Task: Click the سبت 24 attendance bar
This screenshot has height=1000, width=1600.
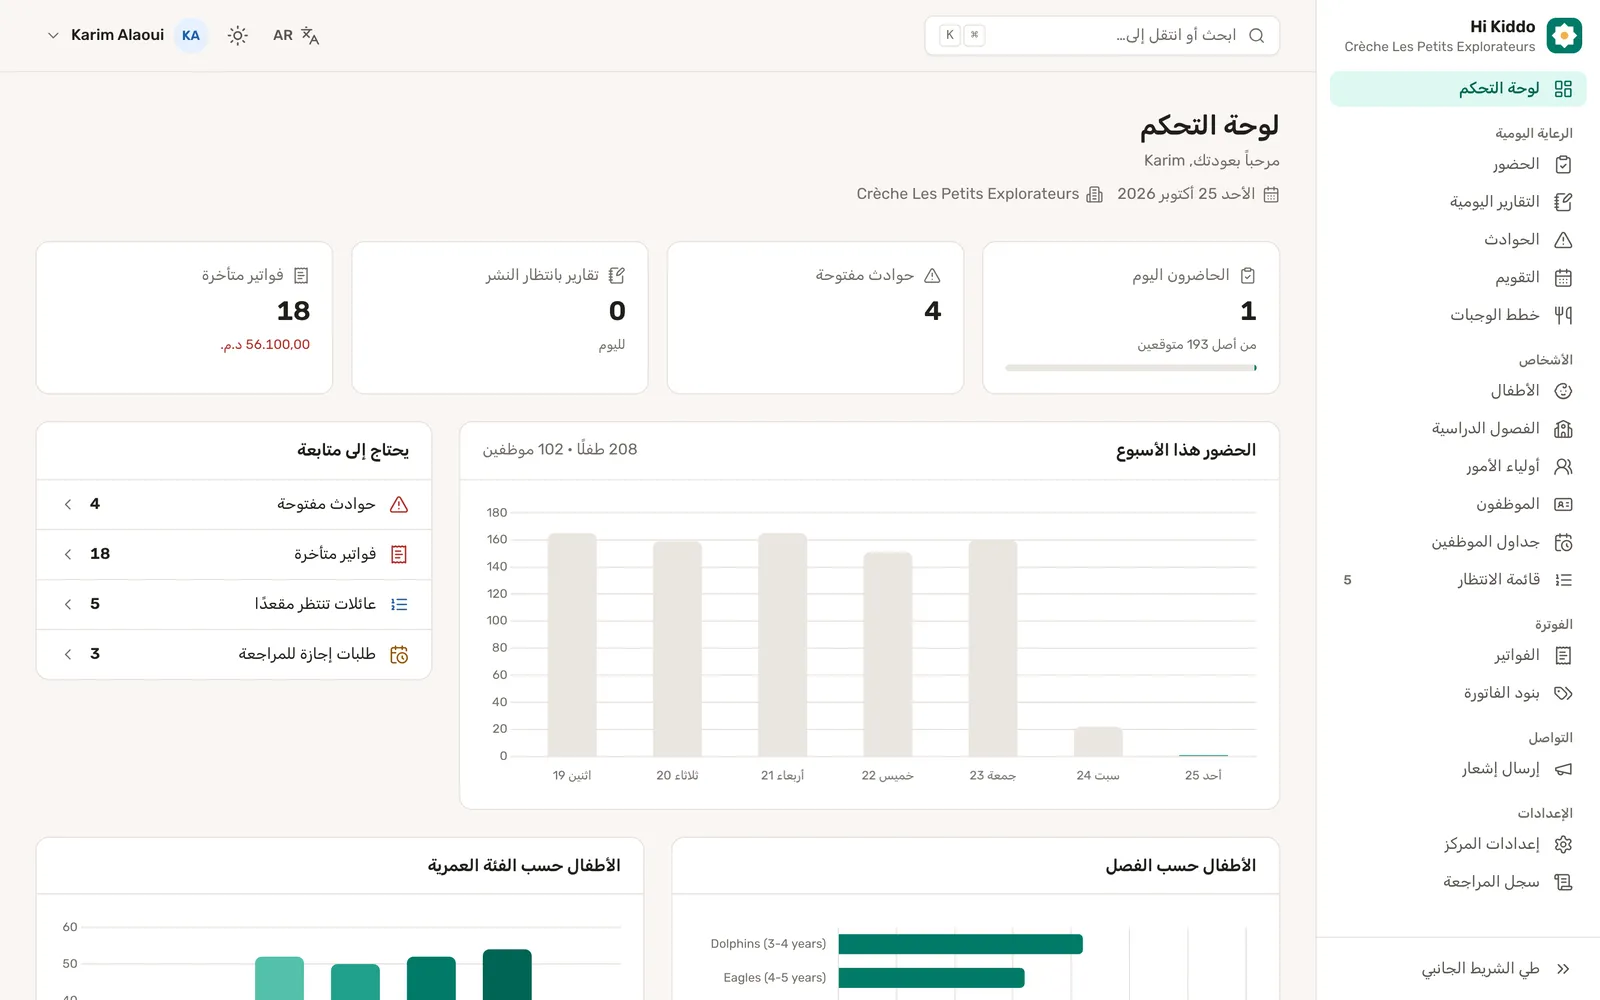Action: [1098, 742]
